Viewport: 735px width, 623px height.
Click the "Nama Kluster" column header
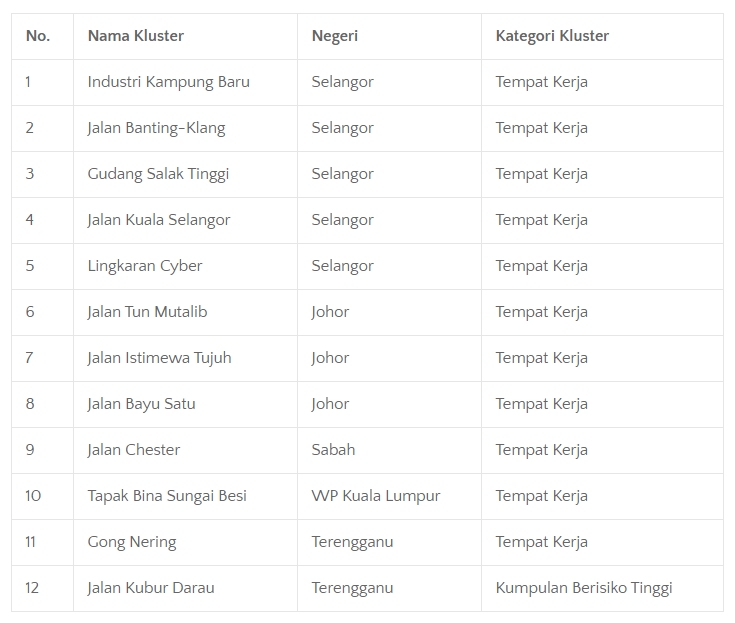click(136, 36)
